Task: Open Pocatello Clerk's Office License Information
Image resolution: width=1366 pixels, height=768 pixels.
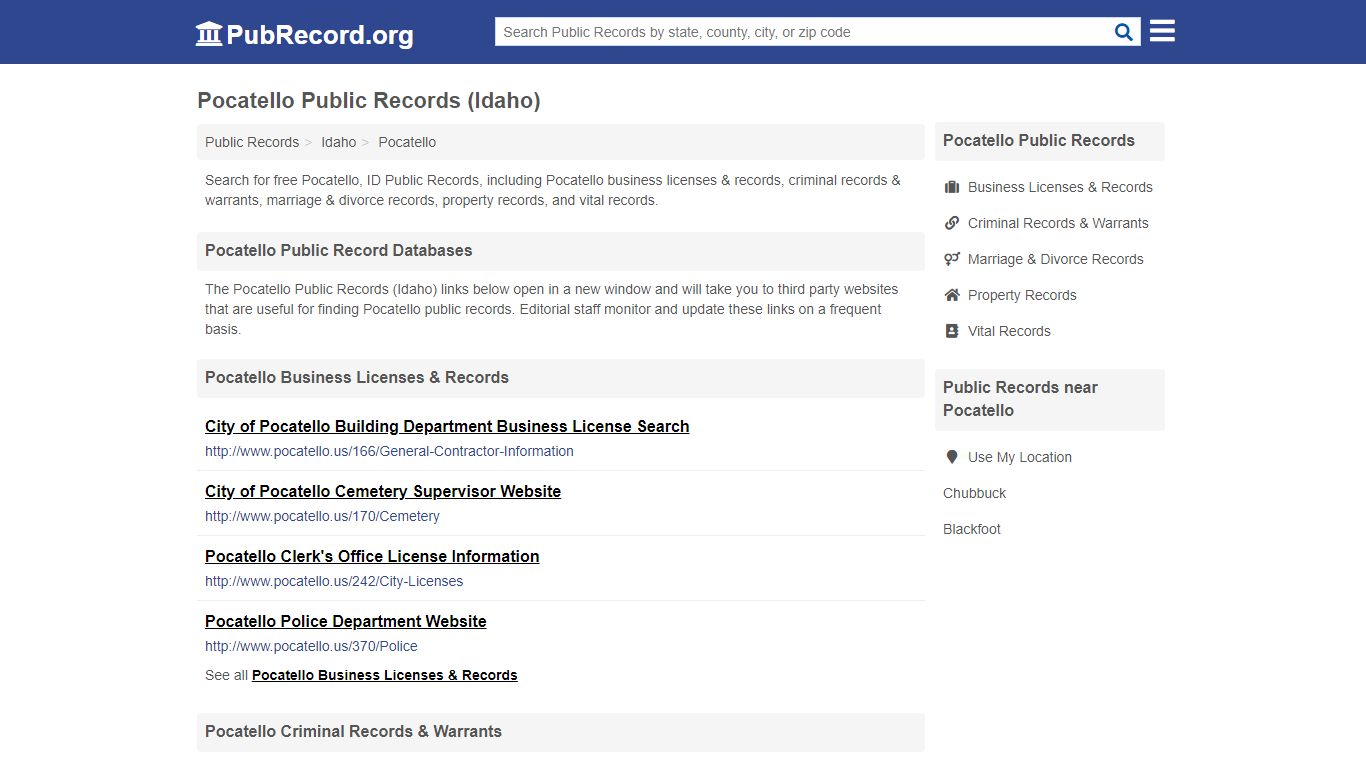Action: click(x=372, y=556)
